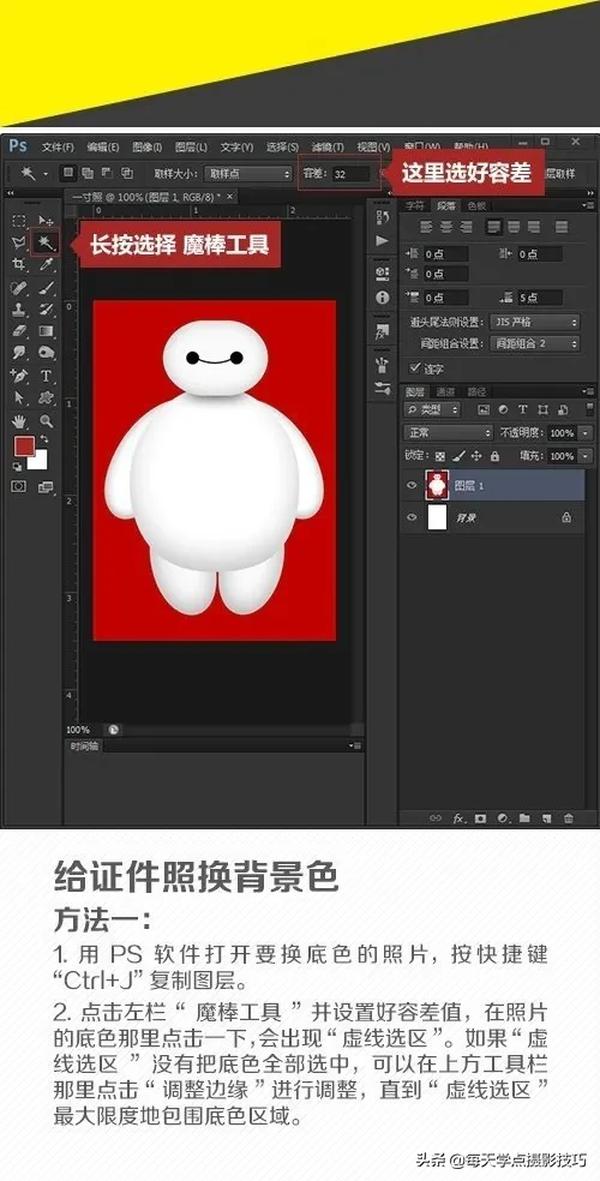Open the 文件(F) menu
Image resolution: width=600 pixels, height=1181 pixels.
point(57,146)
